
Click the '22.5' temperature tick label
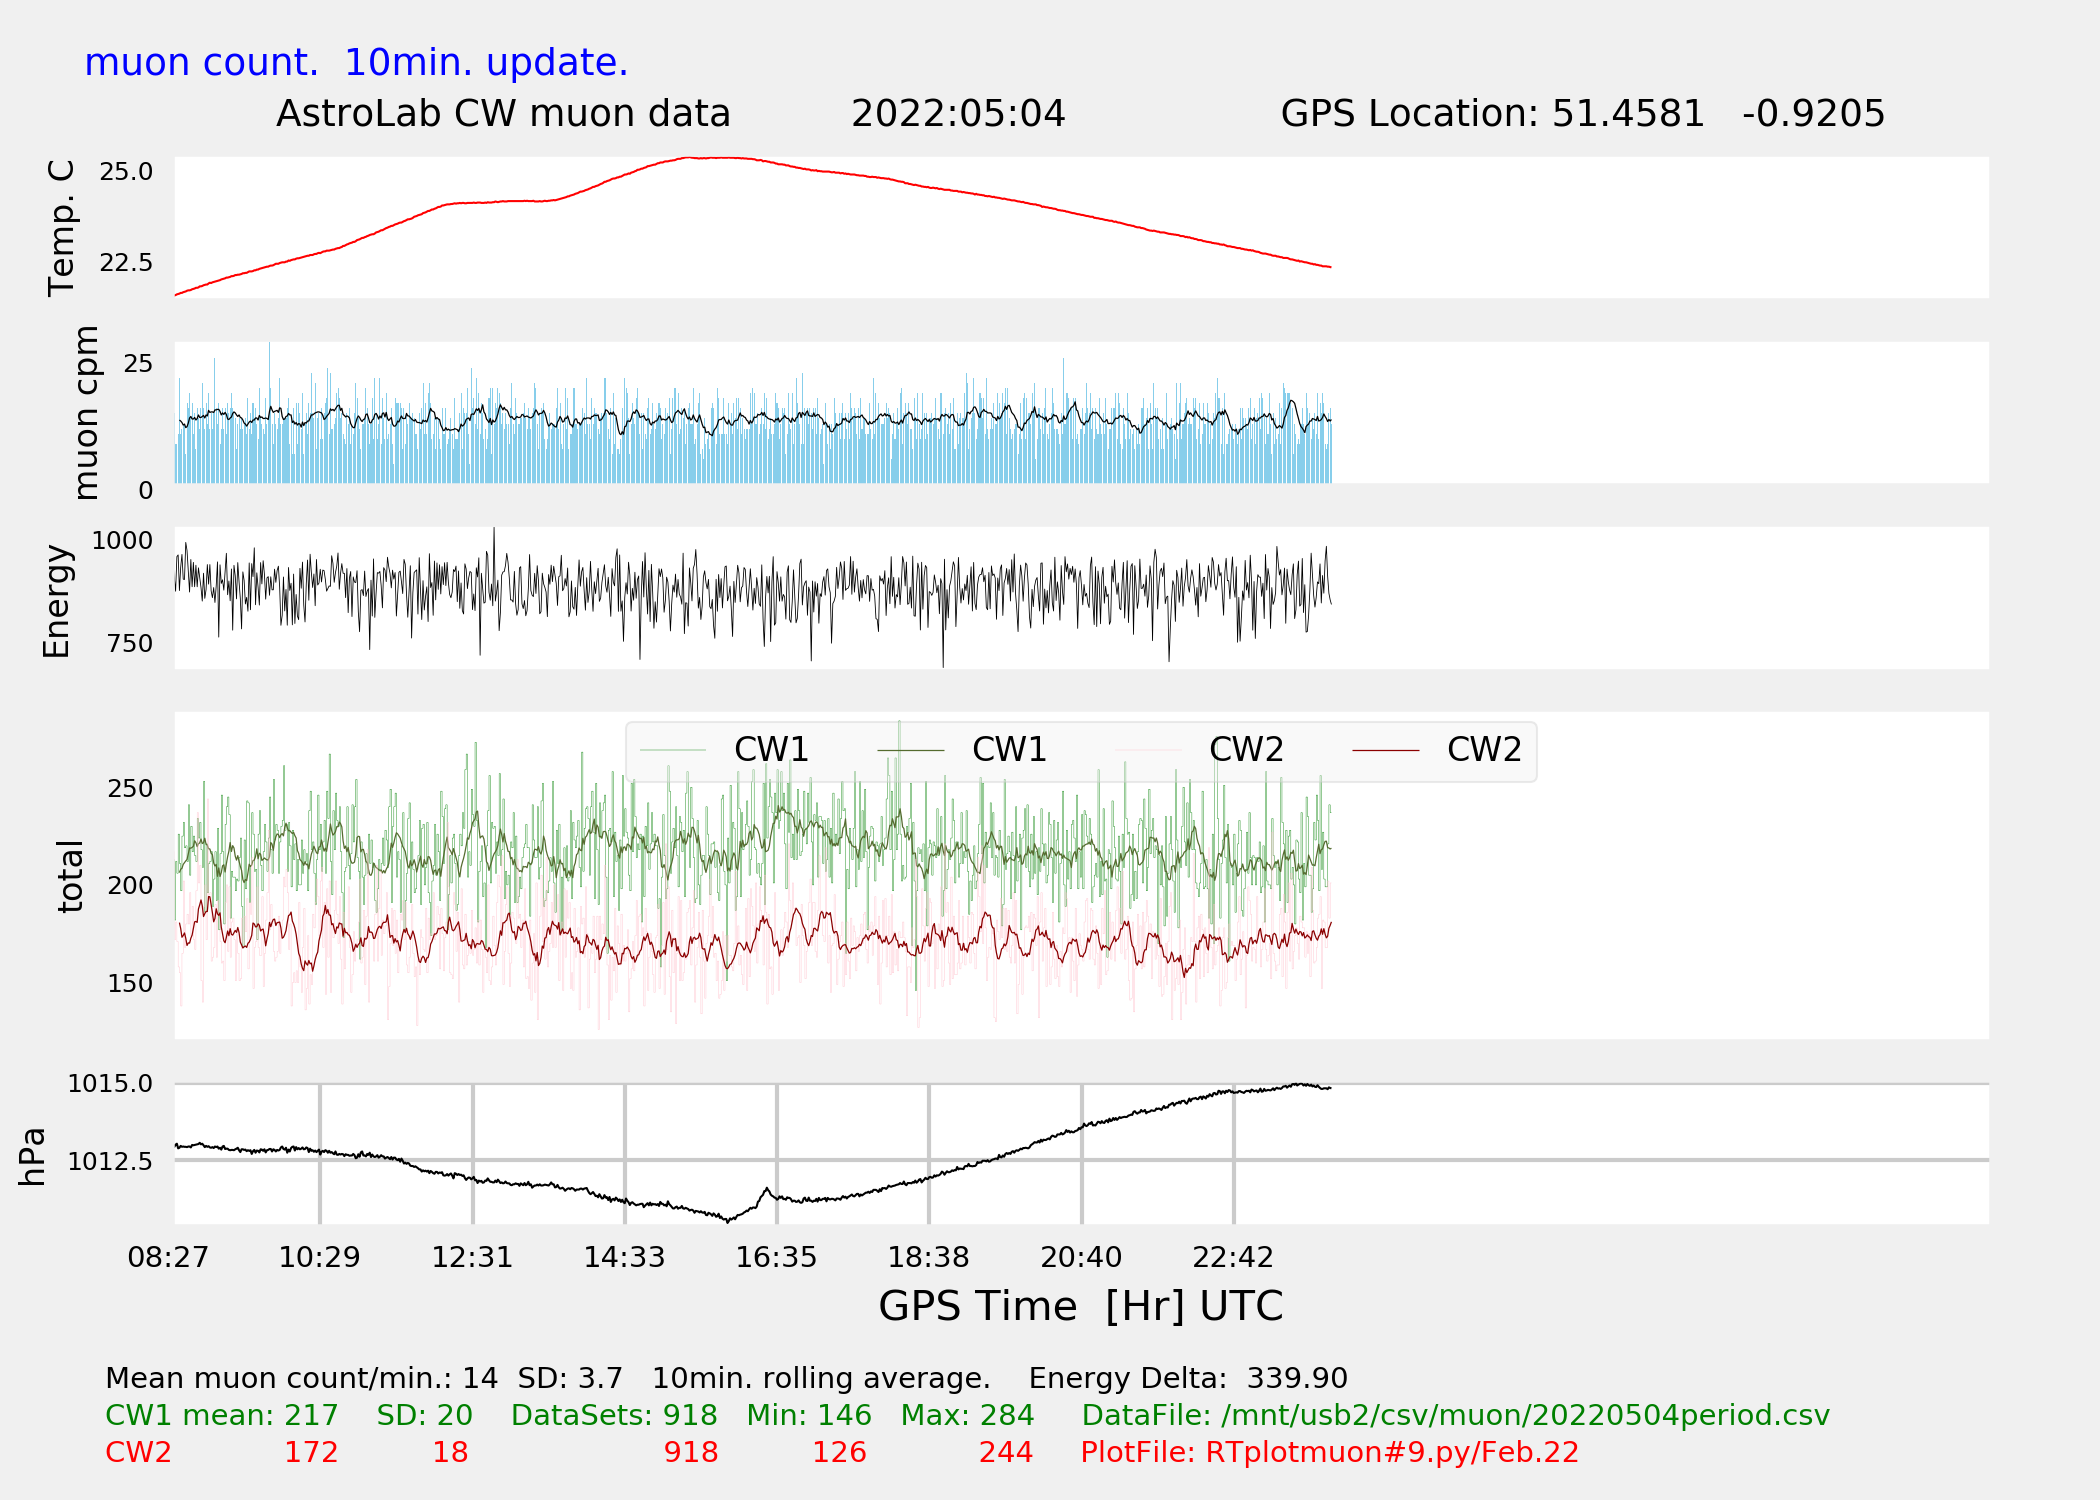[x=126, y=263]
